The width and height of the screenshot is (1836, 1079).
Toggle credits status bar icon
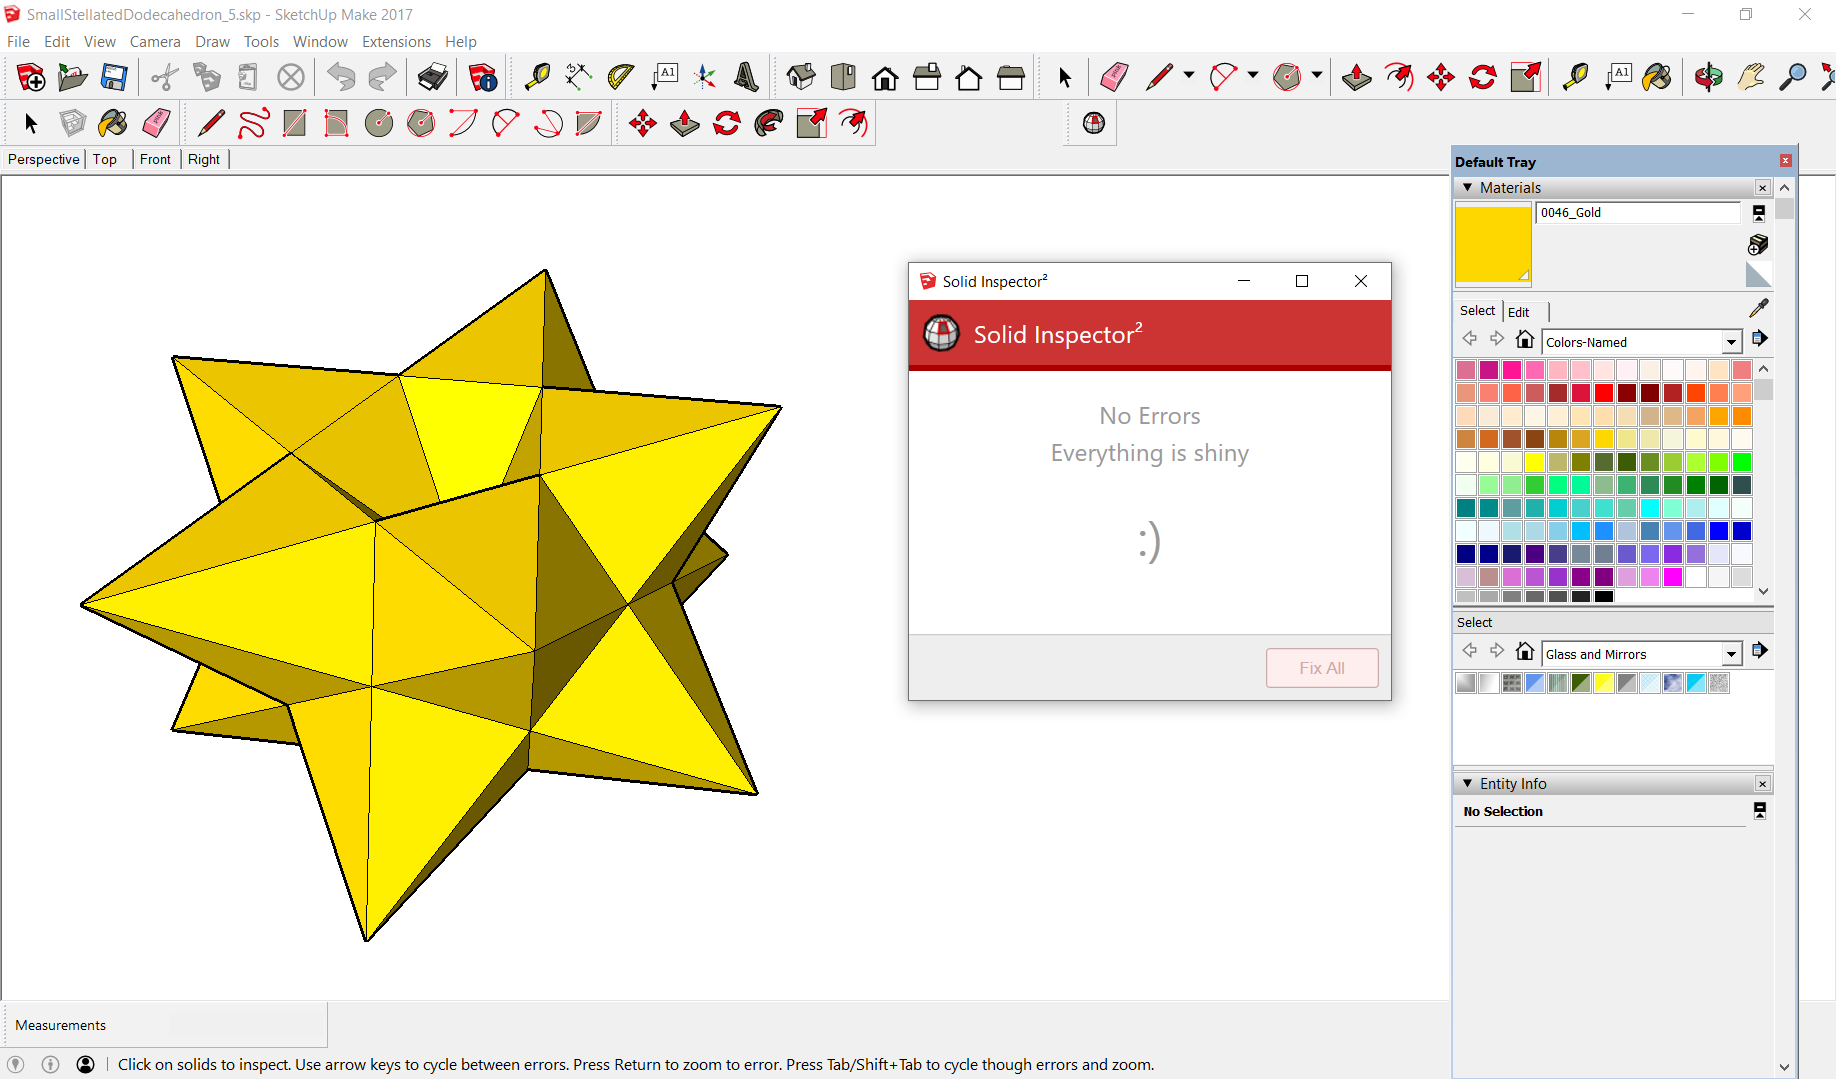(51, 1065)
